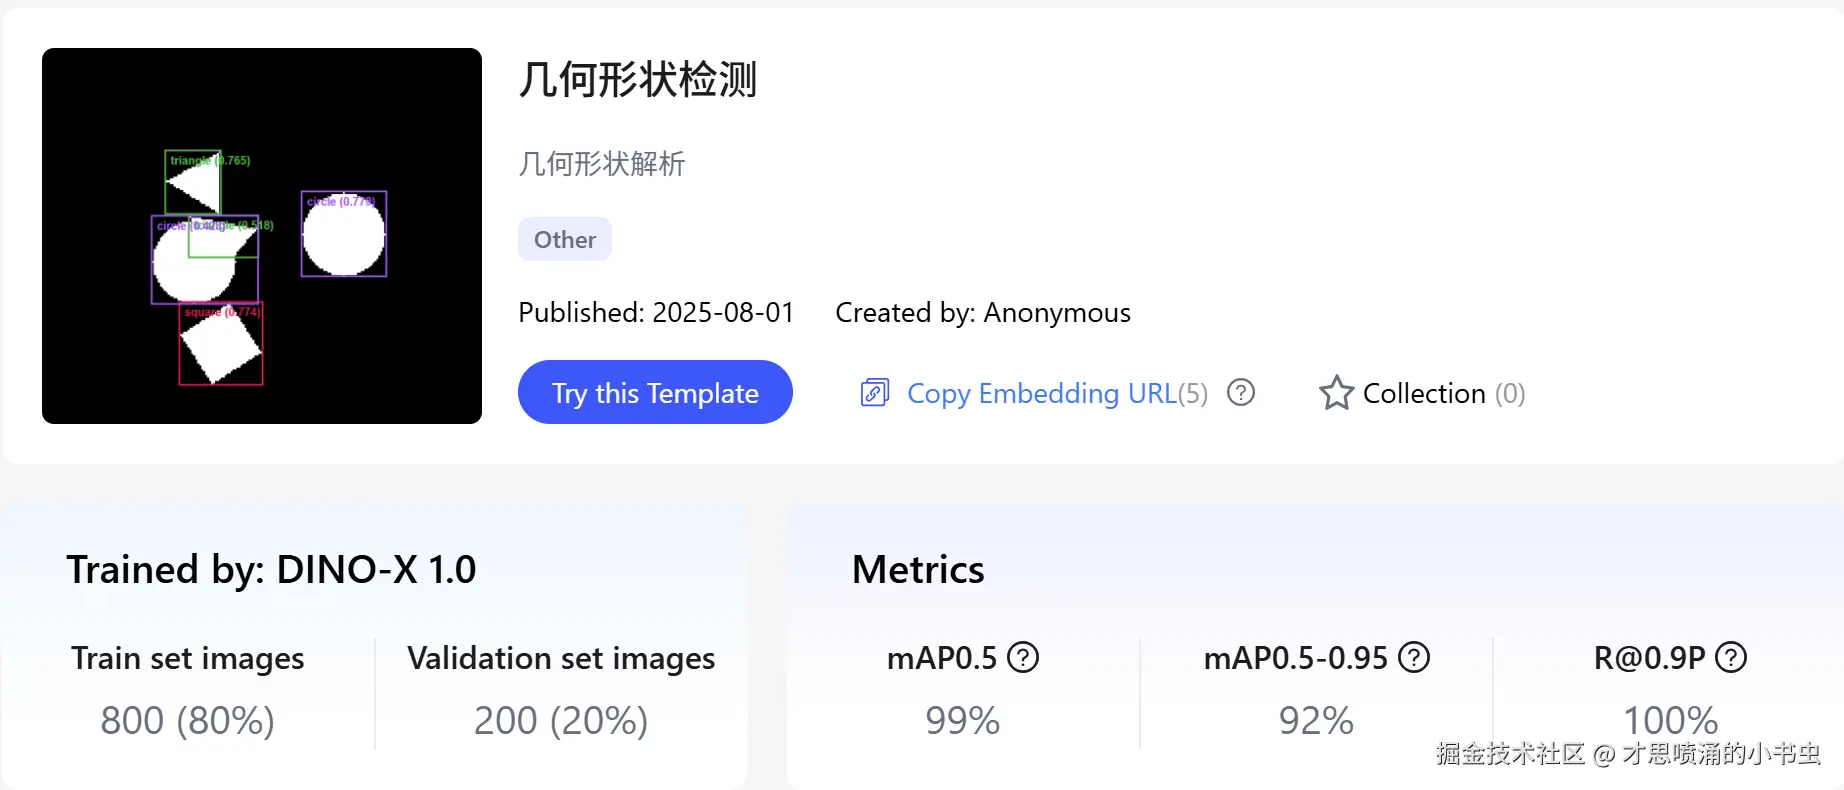Open the mAP0.5-0.95 help tooltip icon
This screenshot has width=1844, height=790.
[1414, 657]
